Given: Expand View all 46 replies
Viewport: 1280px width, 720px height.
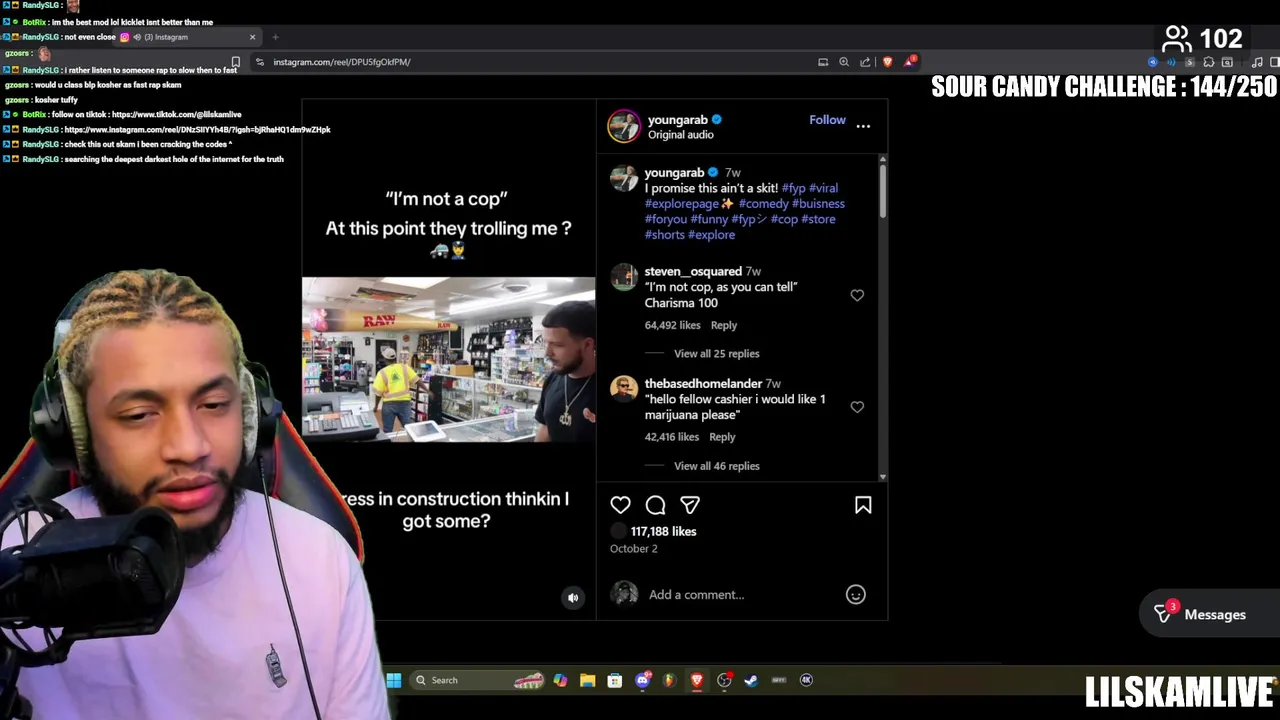Looking at the screenshot, I should tap(716, 466).
